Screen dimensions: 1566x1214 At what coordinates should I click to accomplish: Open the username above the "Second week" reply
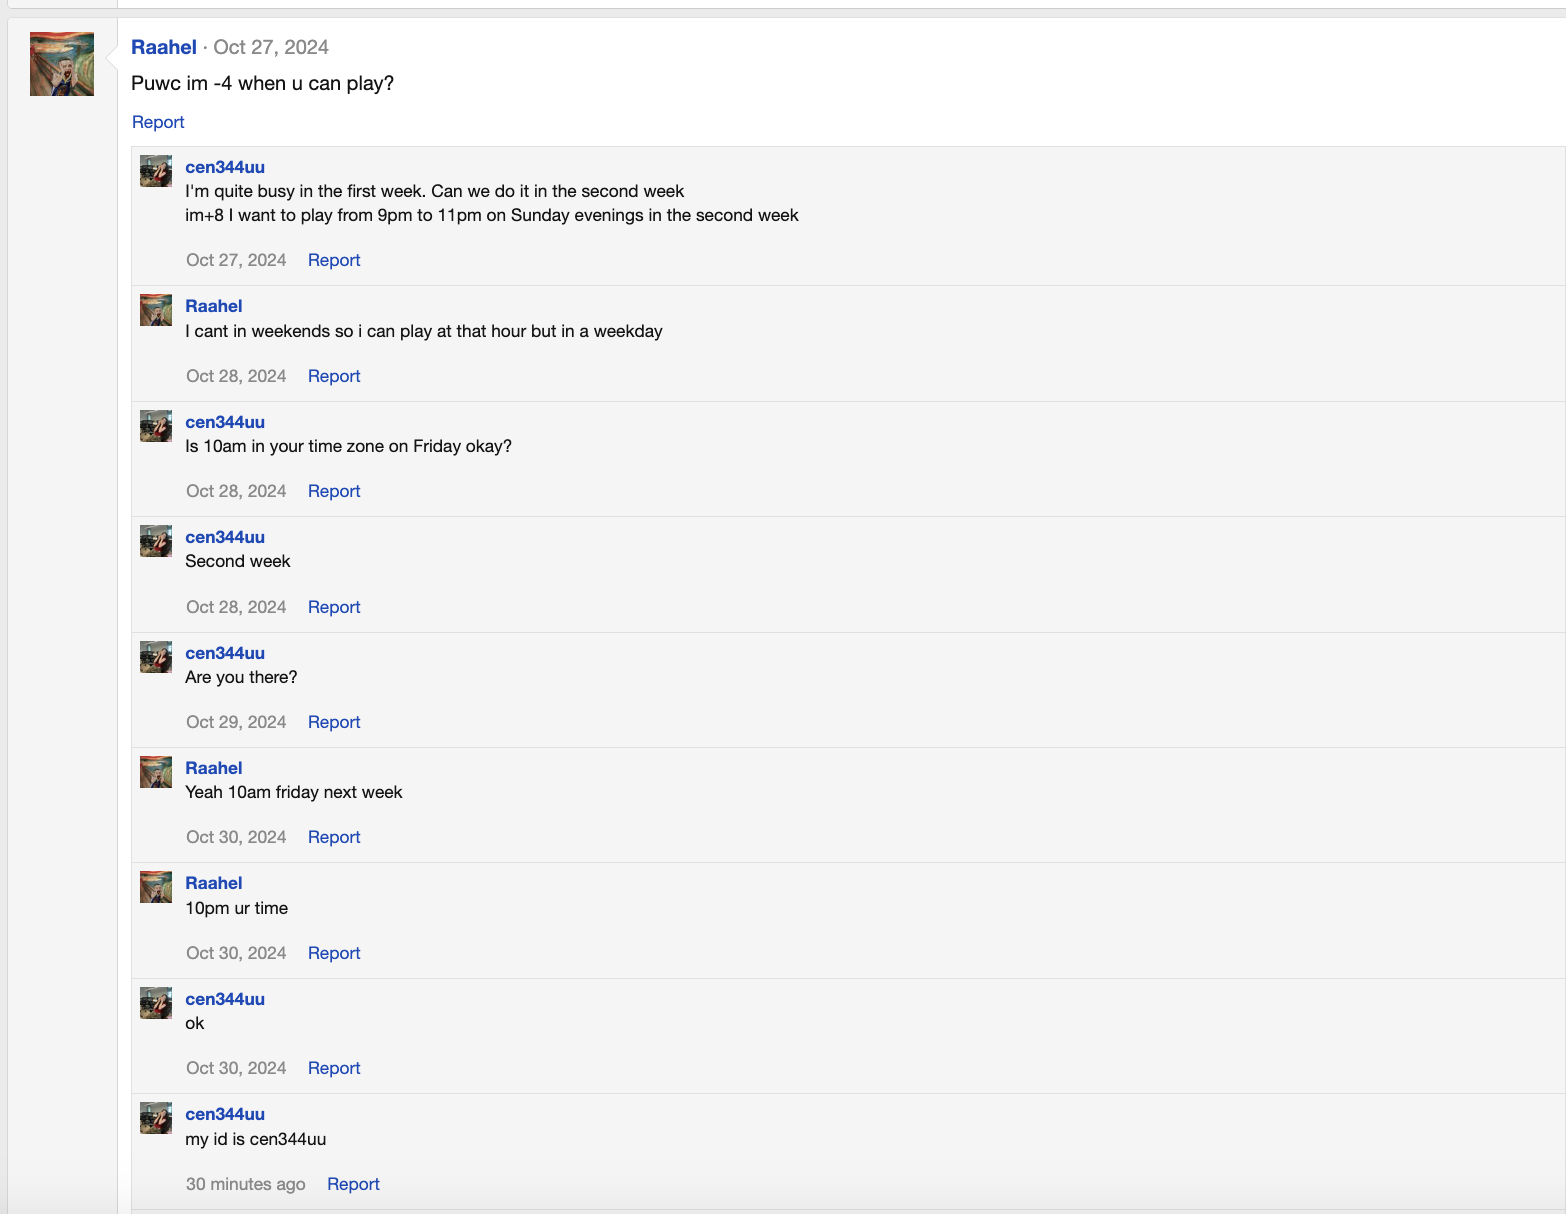[x=225, y=537]
